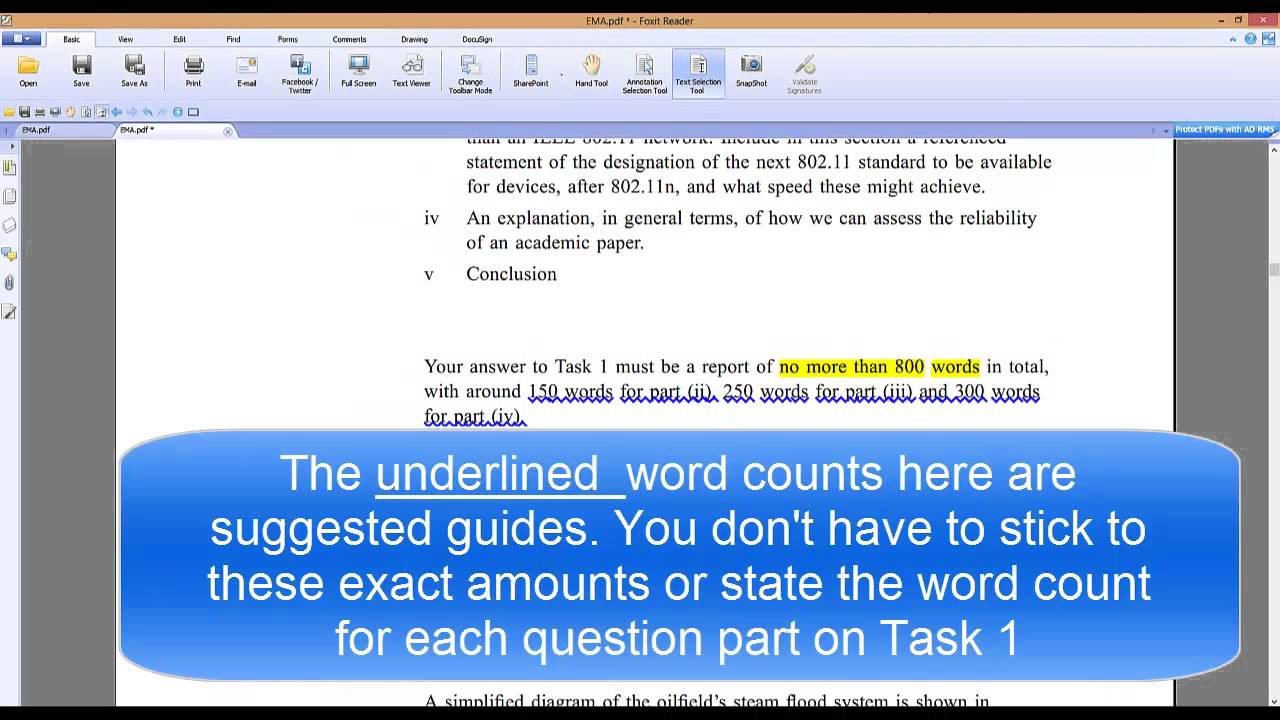Select the Hand Tool
This screenshot has width=1280, height=720.
(x=591, y=72)
